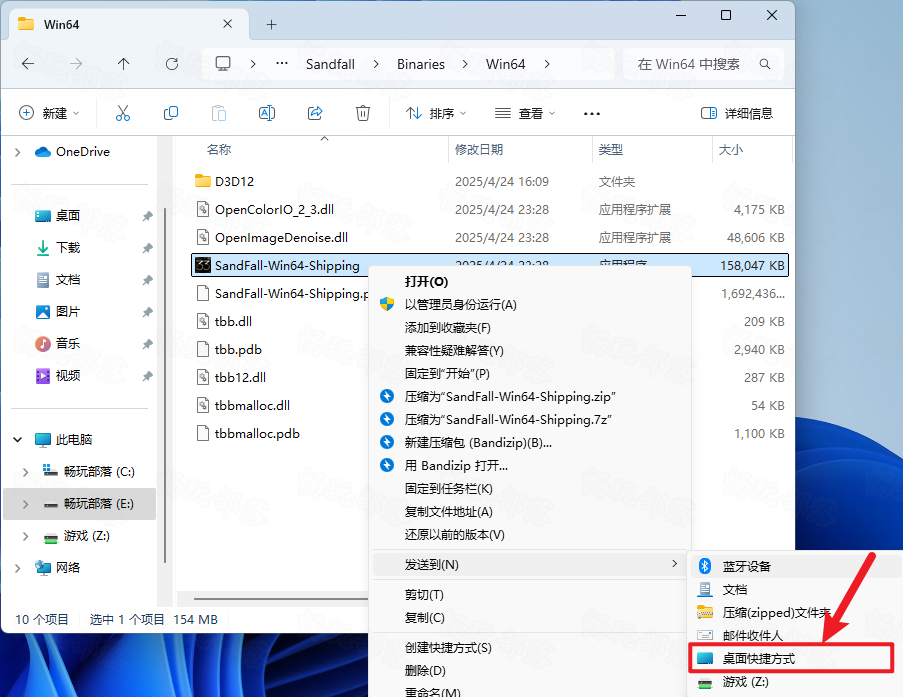Expand the 网络 (Network) node
903x697 pixels.
pos(18,568)
